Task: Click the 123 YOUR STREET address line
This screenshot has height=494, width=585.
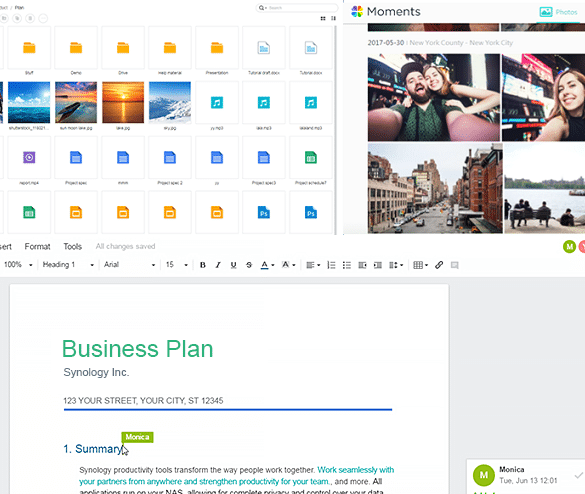Action: point(143,401)
